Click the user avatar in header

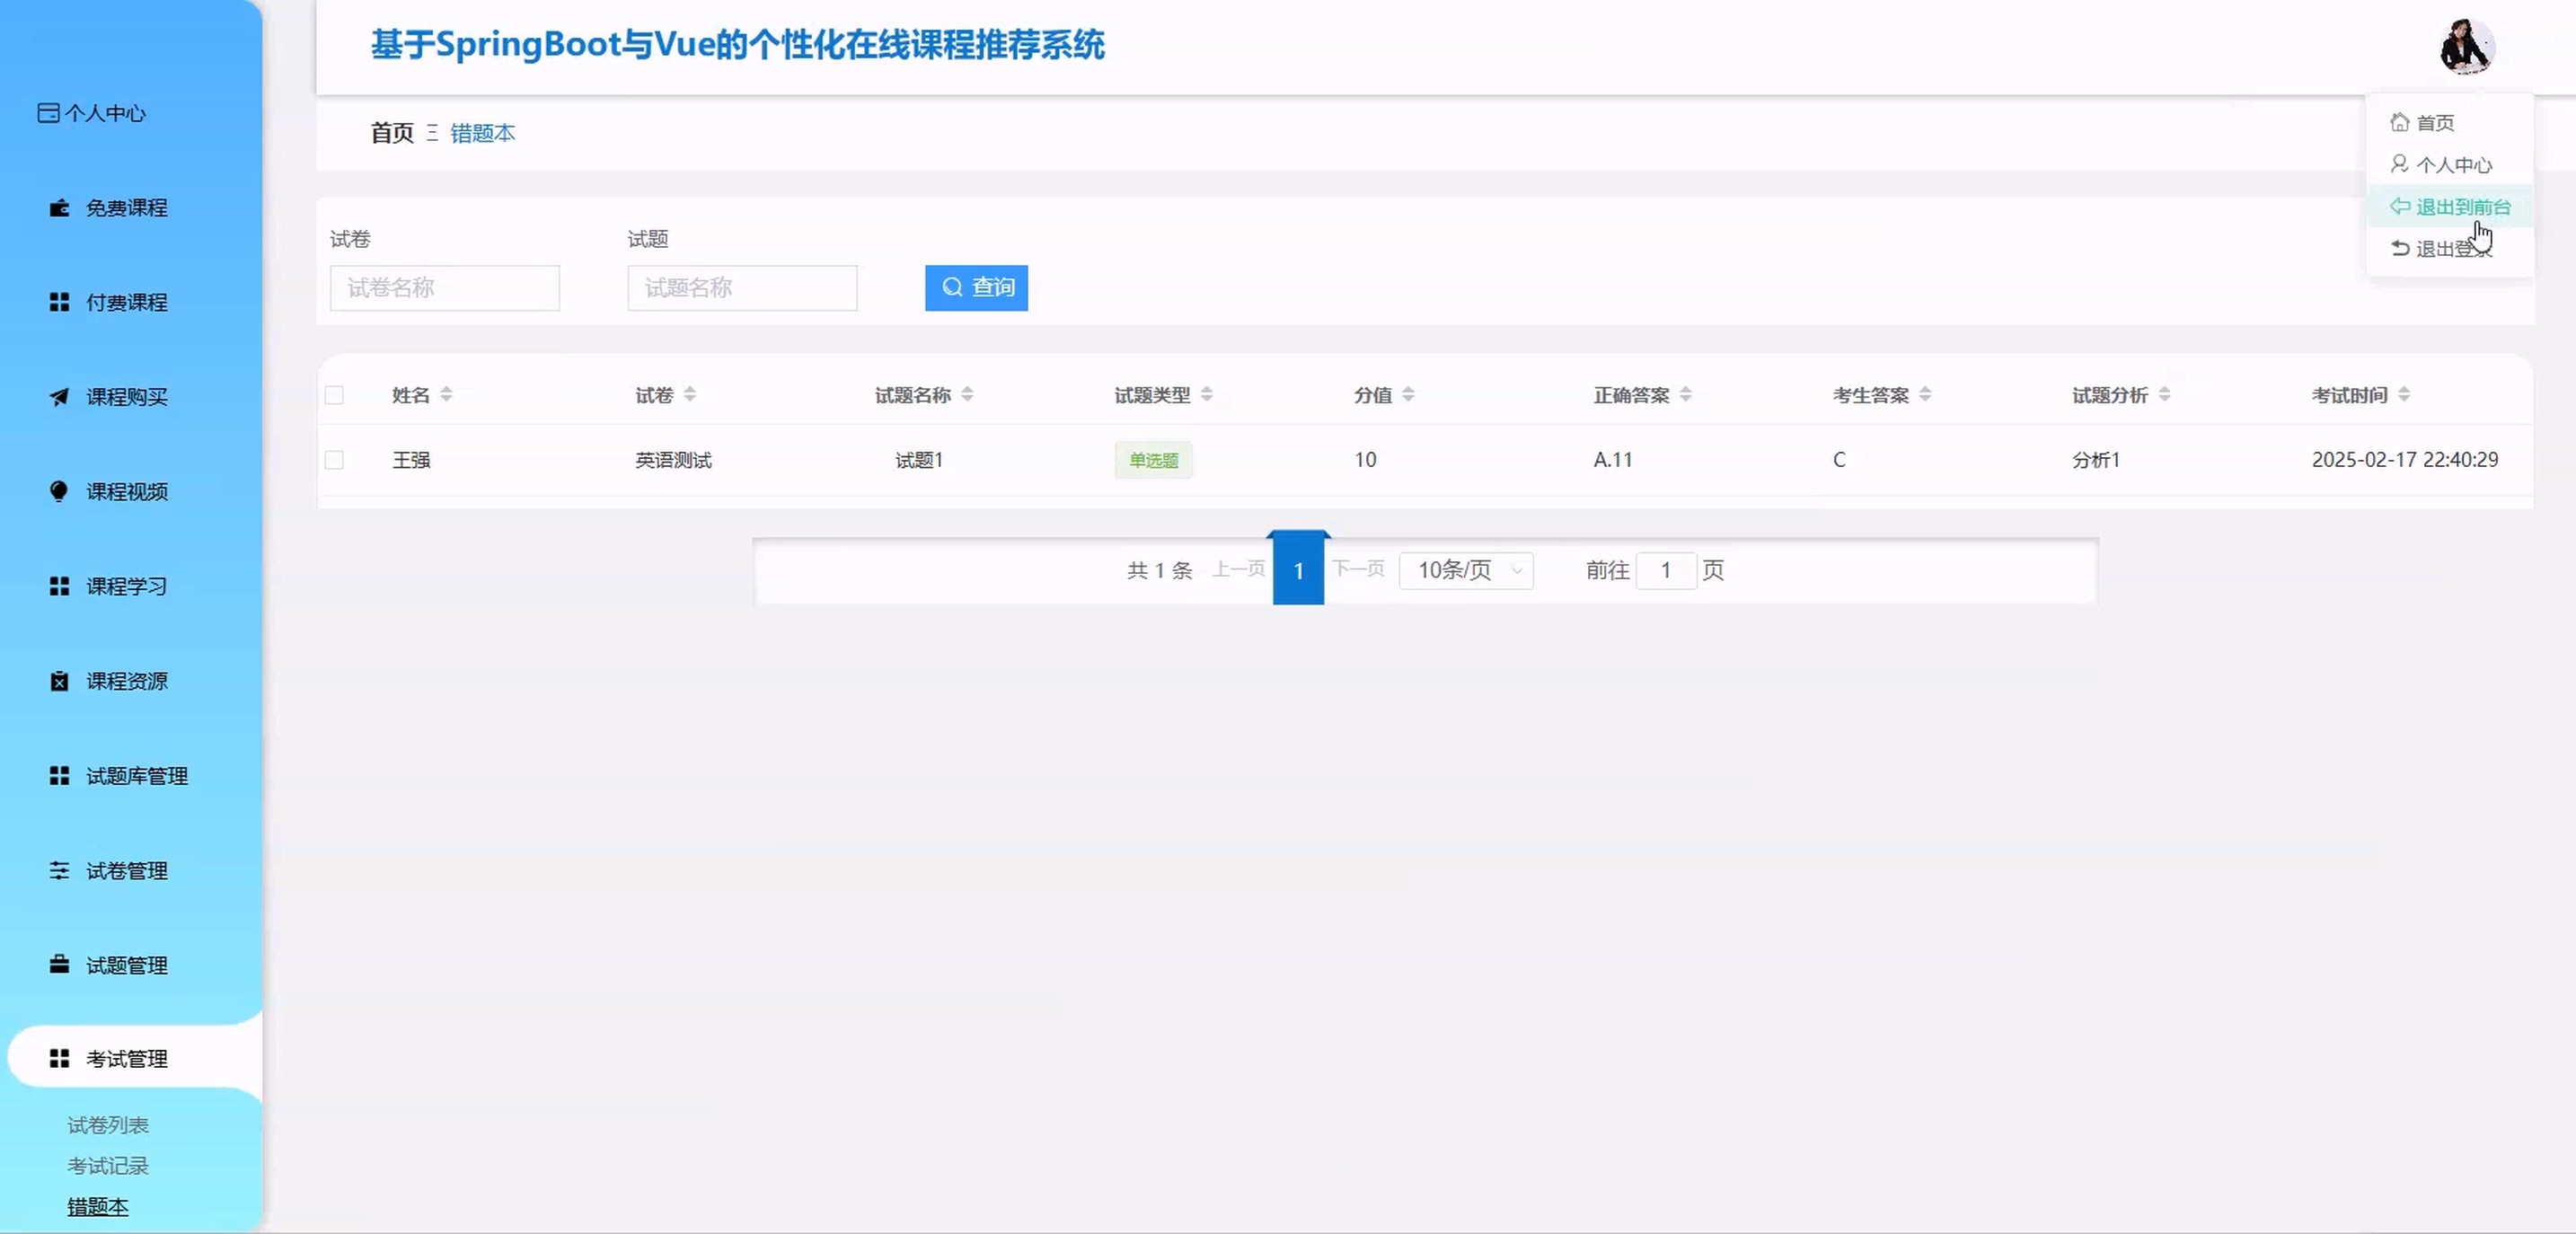tap(2466, 47)
